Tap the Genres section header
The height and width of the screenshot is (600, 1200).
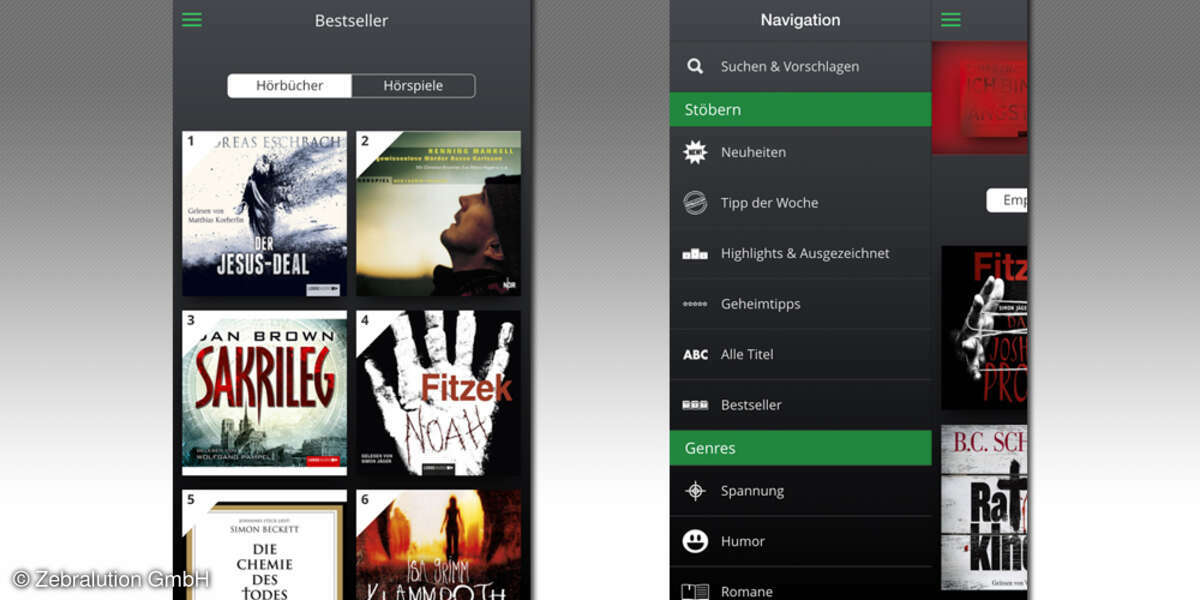(800, 448)
